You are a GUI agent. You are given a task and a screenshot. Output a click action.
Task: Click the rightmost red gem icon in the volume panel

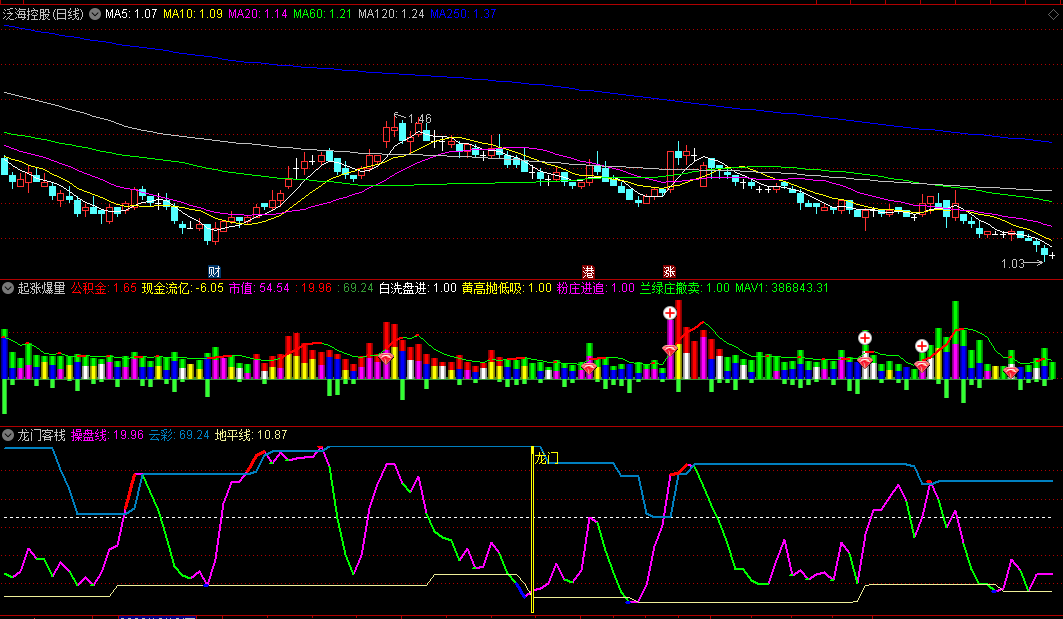tap(1011, 372)
